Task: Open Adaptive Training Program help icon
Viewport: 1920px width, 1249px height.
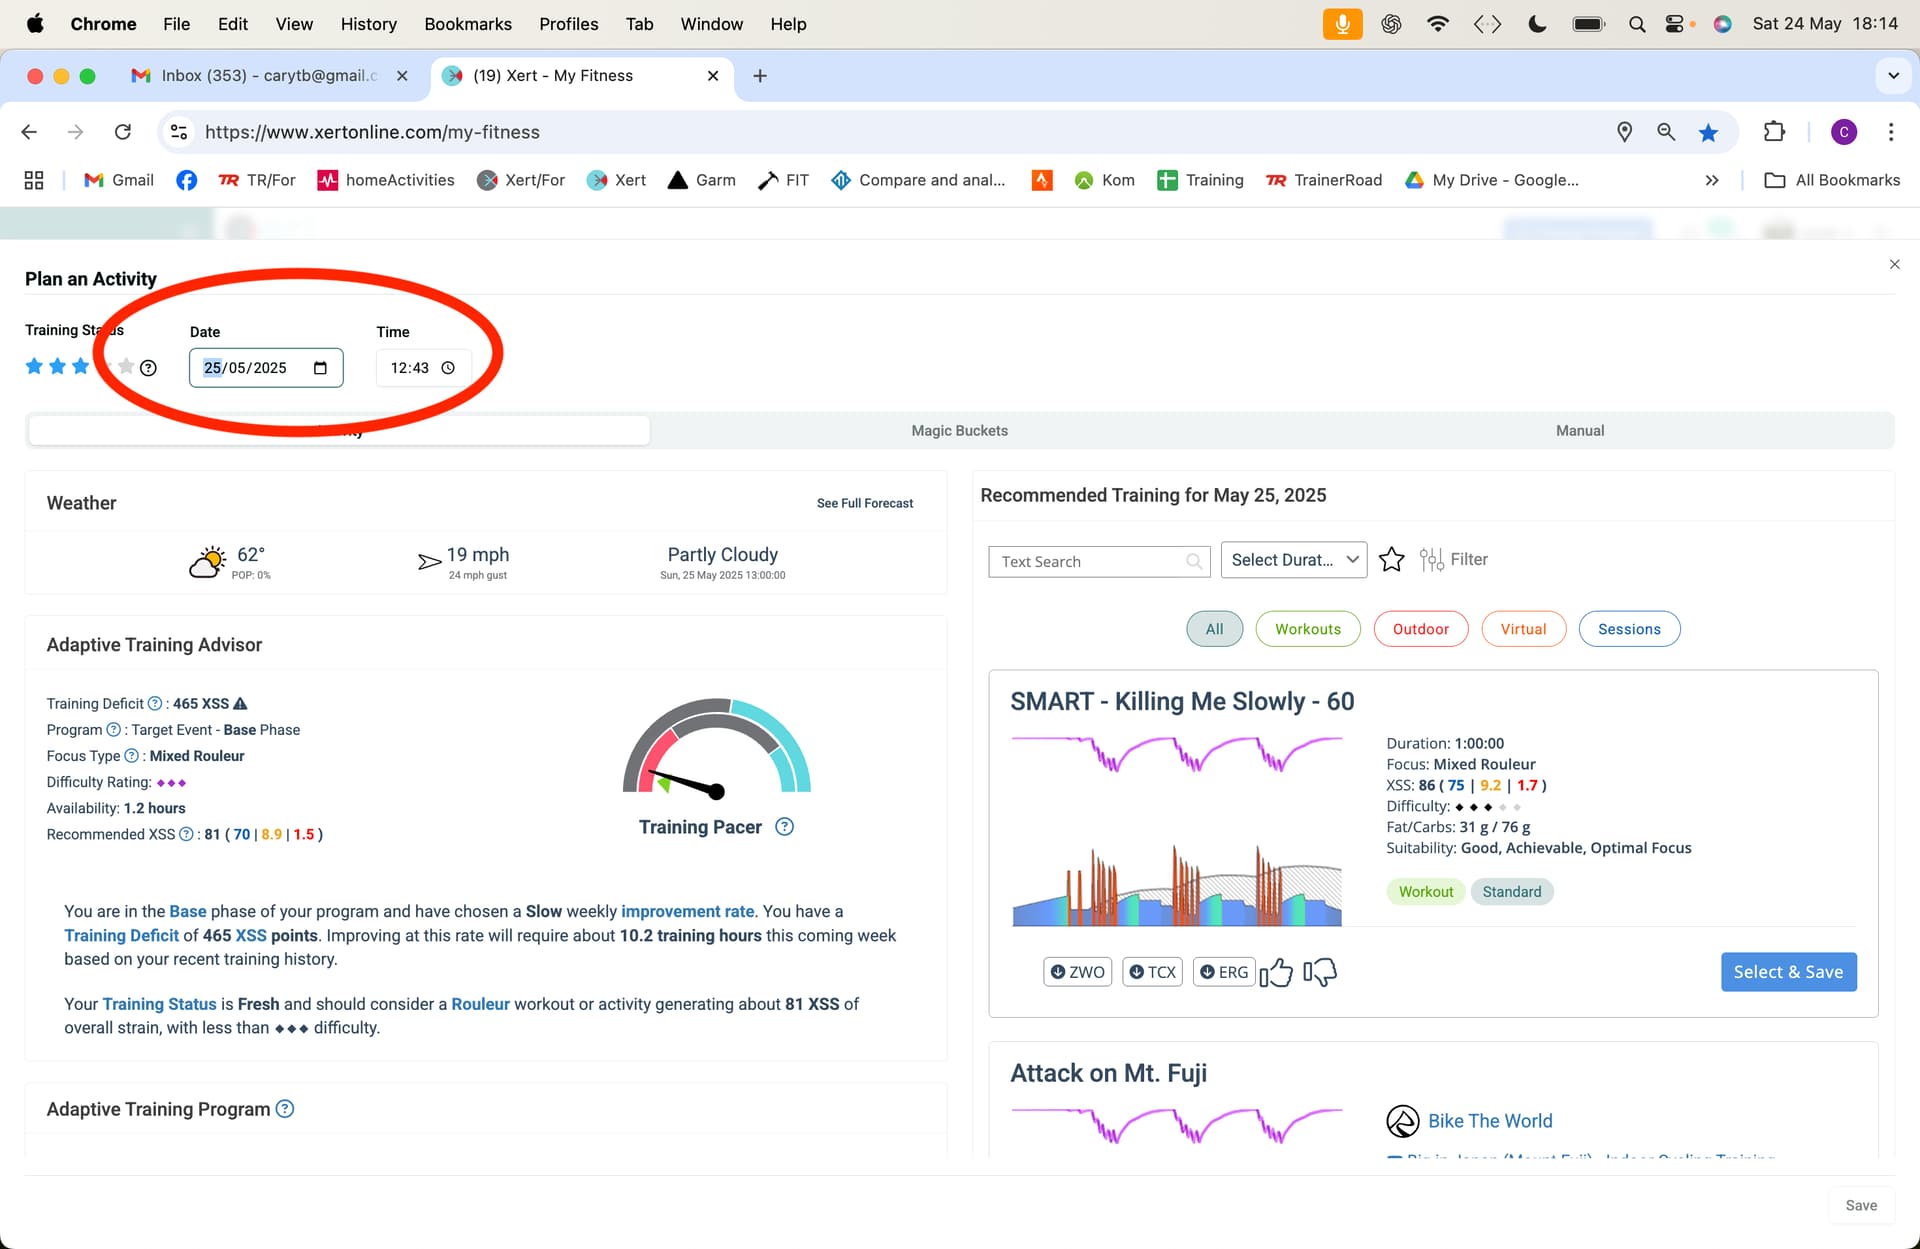Action: point(285,1109)
